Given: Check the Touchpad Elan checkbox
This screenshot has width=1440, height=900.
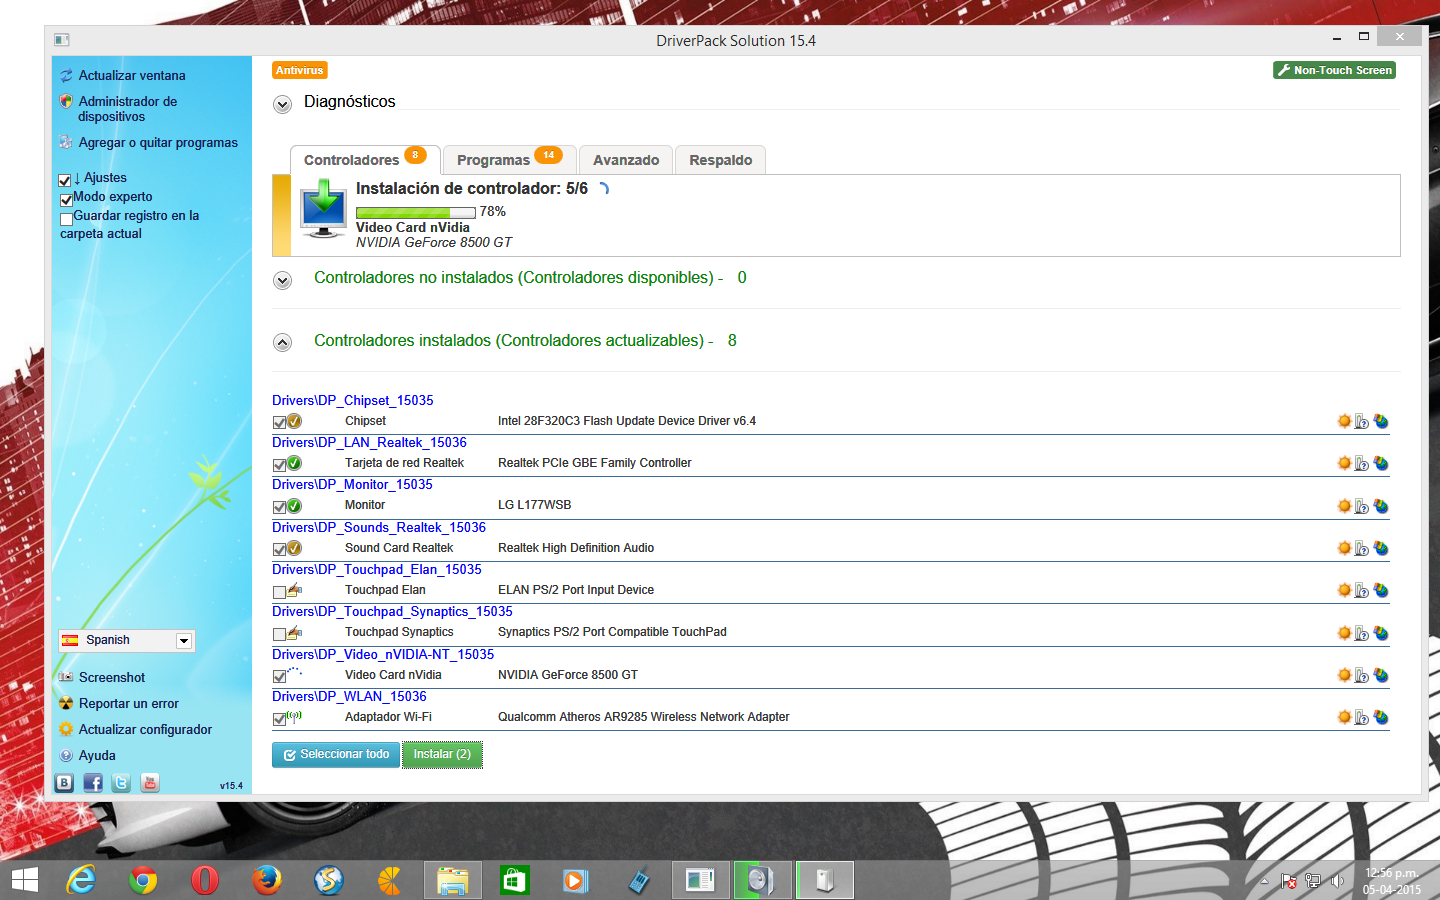Looking at the screenshot, I should [279, 592].
